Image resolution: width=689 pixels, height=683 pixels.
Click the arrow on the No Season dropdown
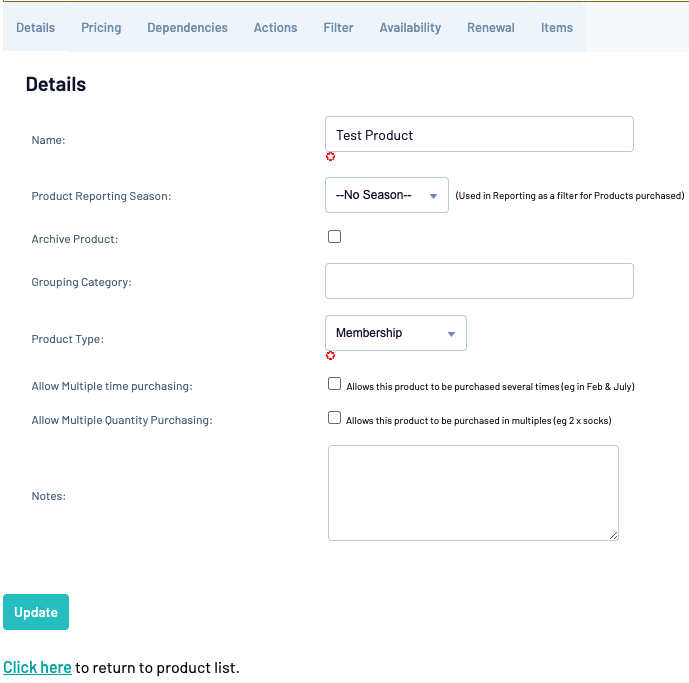(433, 196)
